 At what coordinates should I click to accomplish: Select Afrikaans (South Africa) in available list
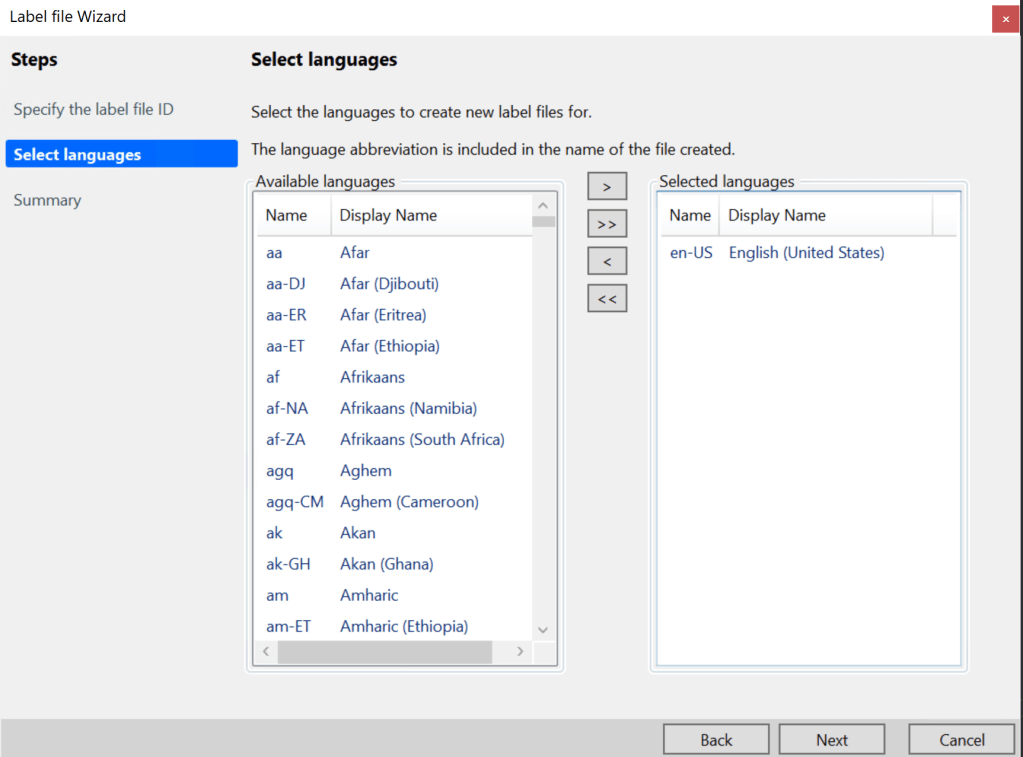pyautogui.click(x=422, y=439)
